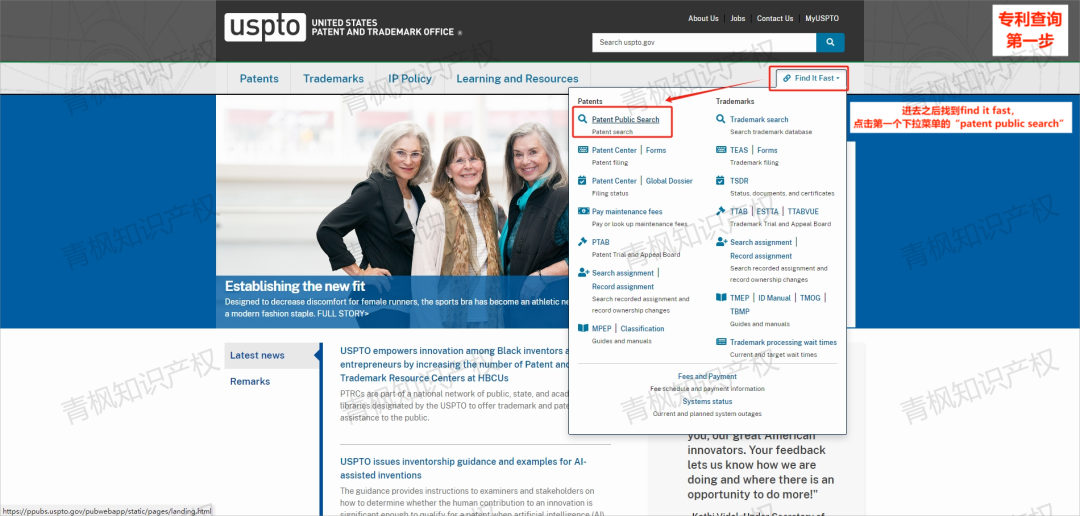Open the PTAB link
The width and height of the screenshot is (1080, 516).
coord(601,242)
